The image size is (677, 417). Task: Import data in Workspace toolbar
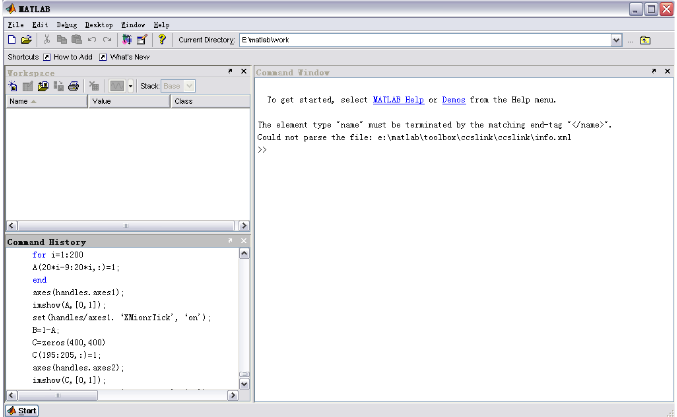43,86
